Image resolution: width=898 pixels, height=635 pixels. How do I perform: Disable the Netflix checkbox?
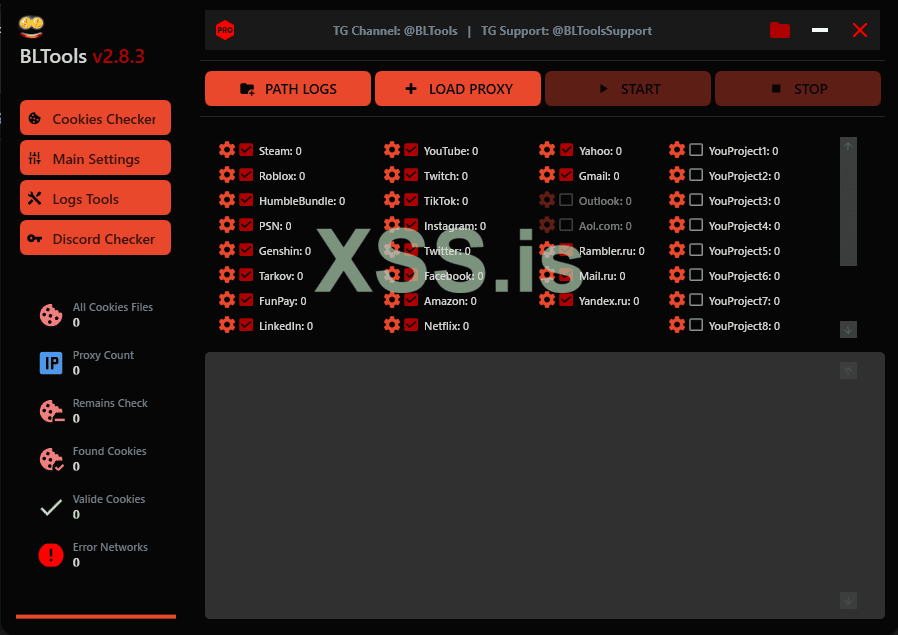point(411,325)
